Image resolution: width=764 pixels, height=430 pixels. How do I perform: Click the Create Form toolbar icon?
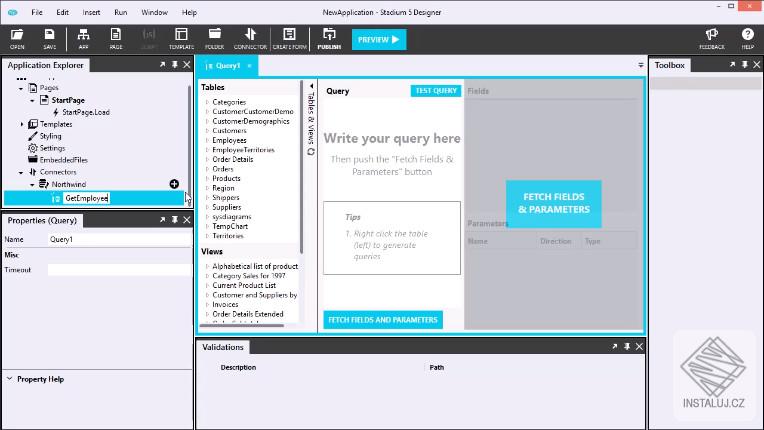(289, 39)
